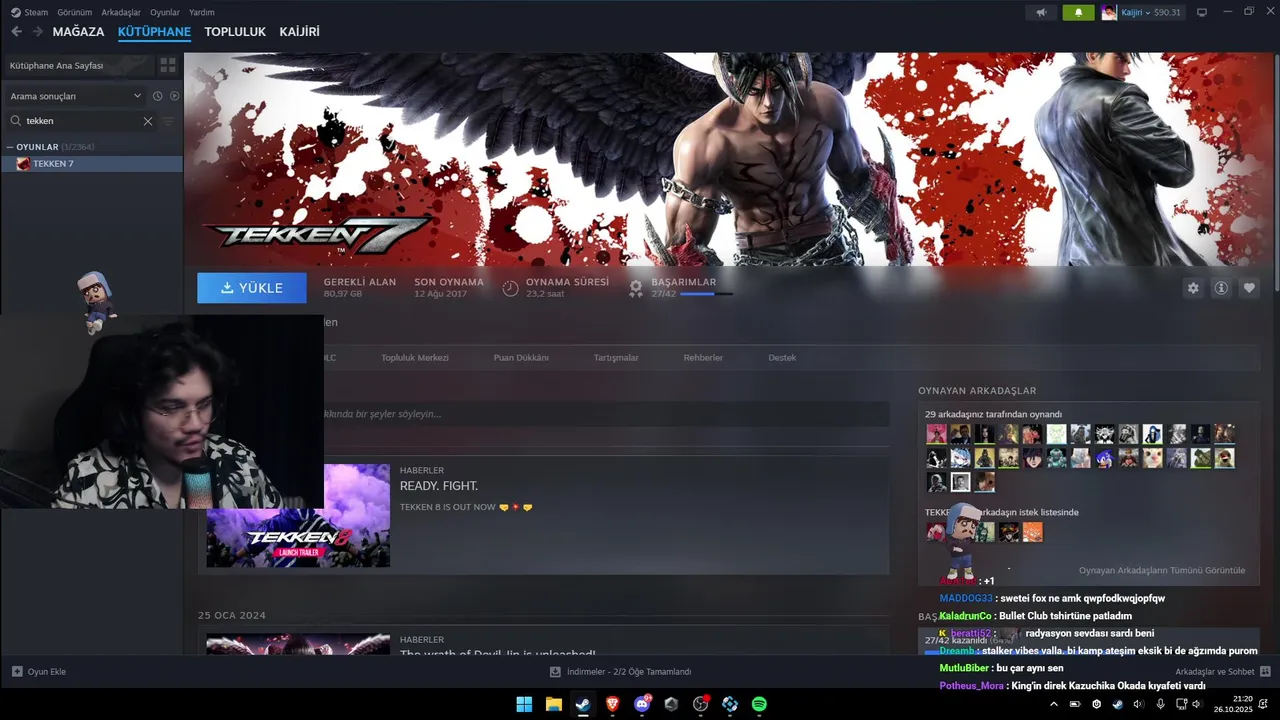1280x720 pixels.
Task: Click the downloads icon in bottom bar
Action: [555, 672]
